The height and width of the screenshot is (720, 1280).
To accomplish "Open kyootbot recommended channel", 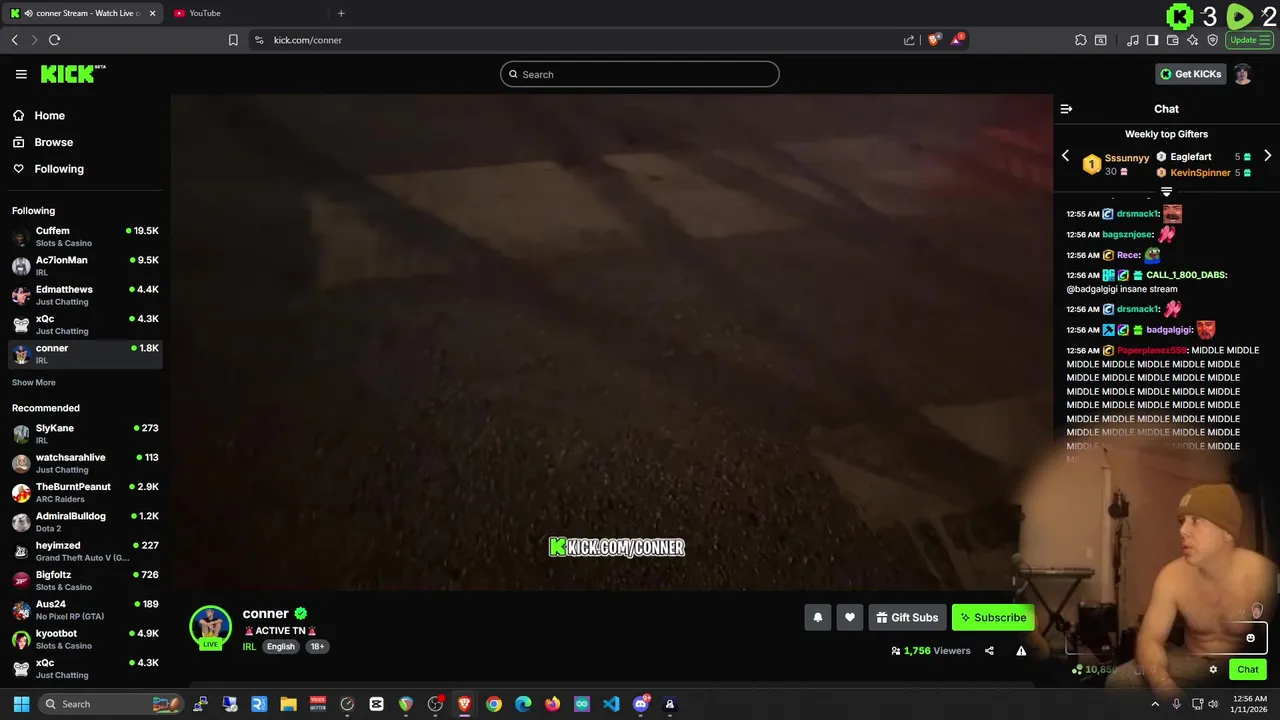I will point(85,639).
